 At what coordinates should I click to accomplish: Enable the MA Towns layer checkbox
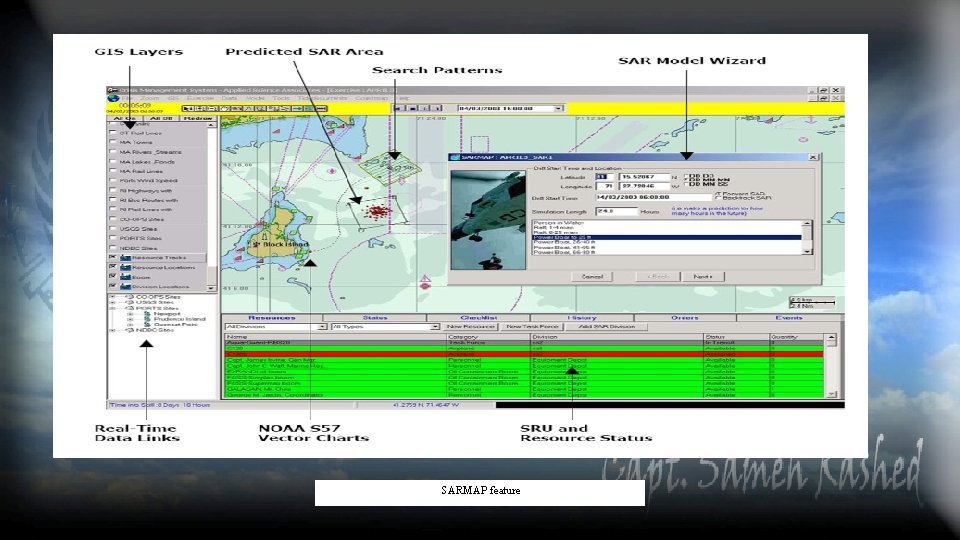pyautogui.click(x=113, y=142)
